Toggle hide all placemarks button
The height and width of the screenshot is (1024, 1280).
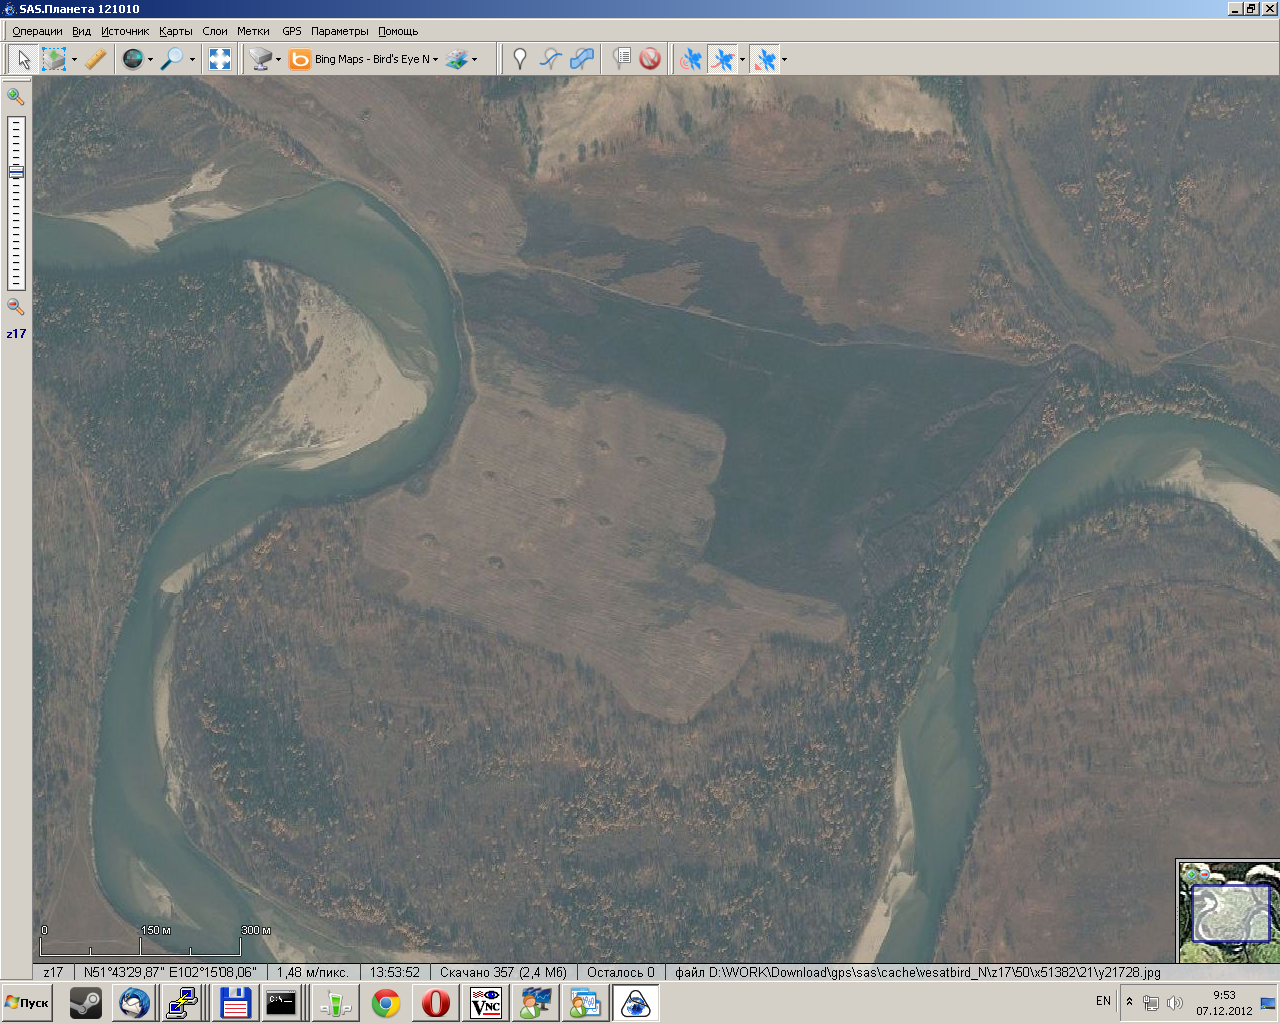[x=650, y=59]
